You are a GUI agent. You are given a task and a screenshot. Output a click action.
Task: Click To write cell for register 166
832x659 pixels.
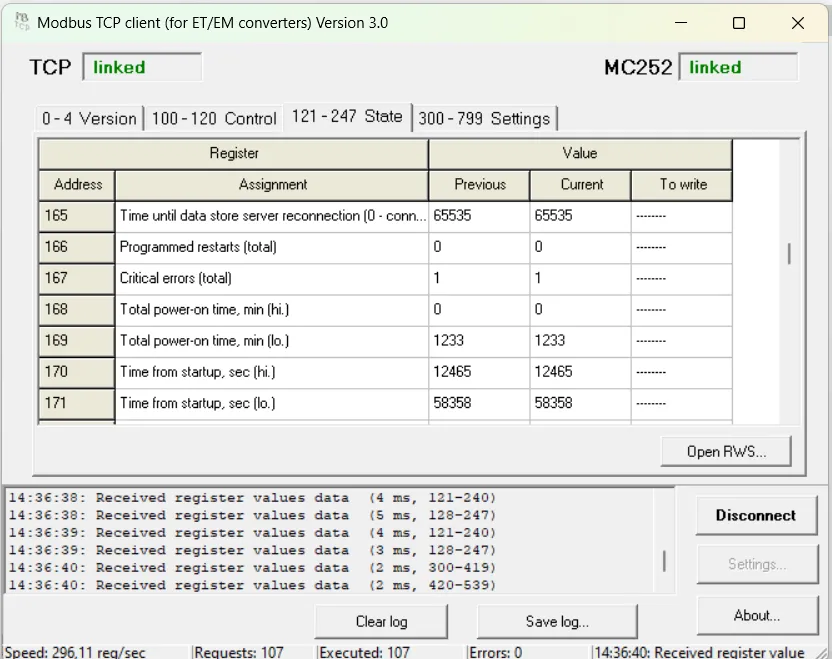pos(682,247)
